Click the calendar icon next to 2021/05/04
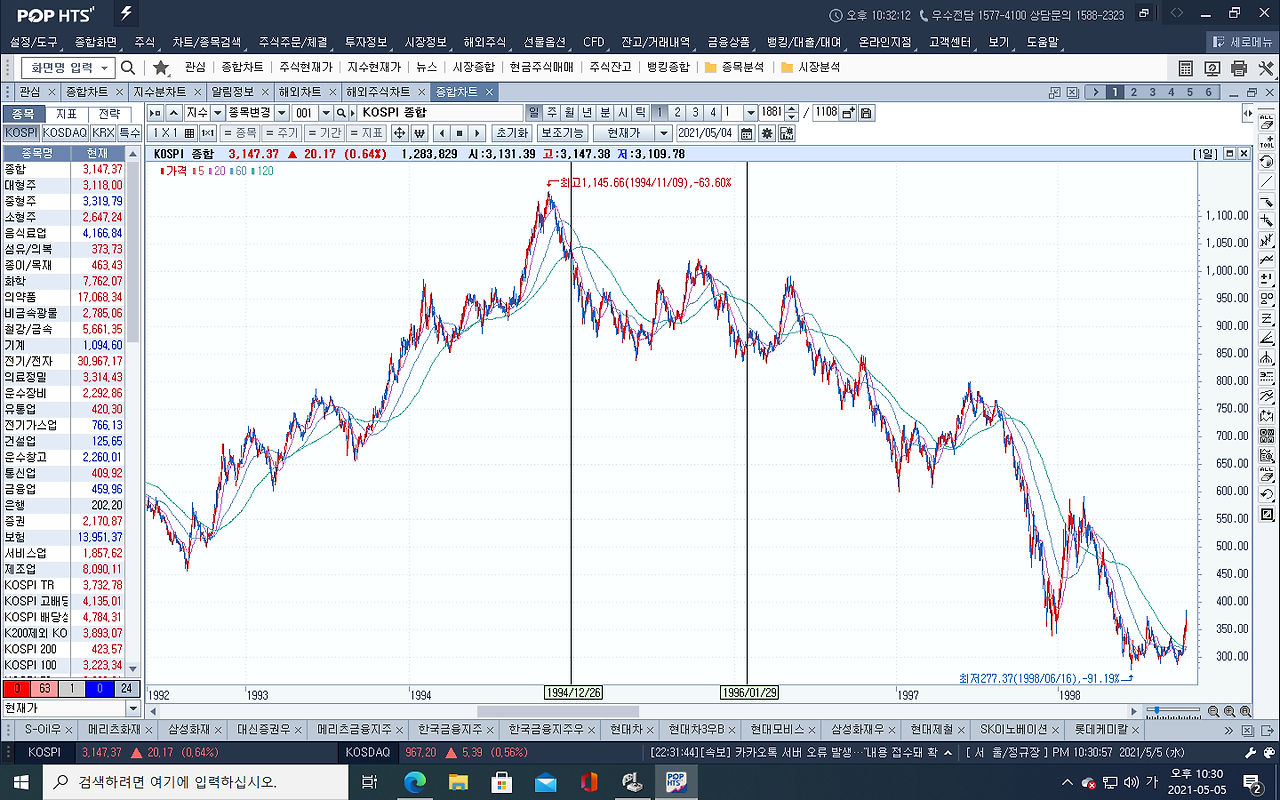This screenshot has height=800, width=1280. pos(746,133)
